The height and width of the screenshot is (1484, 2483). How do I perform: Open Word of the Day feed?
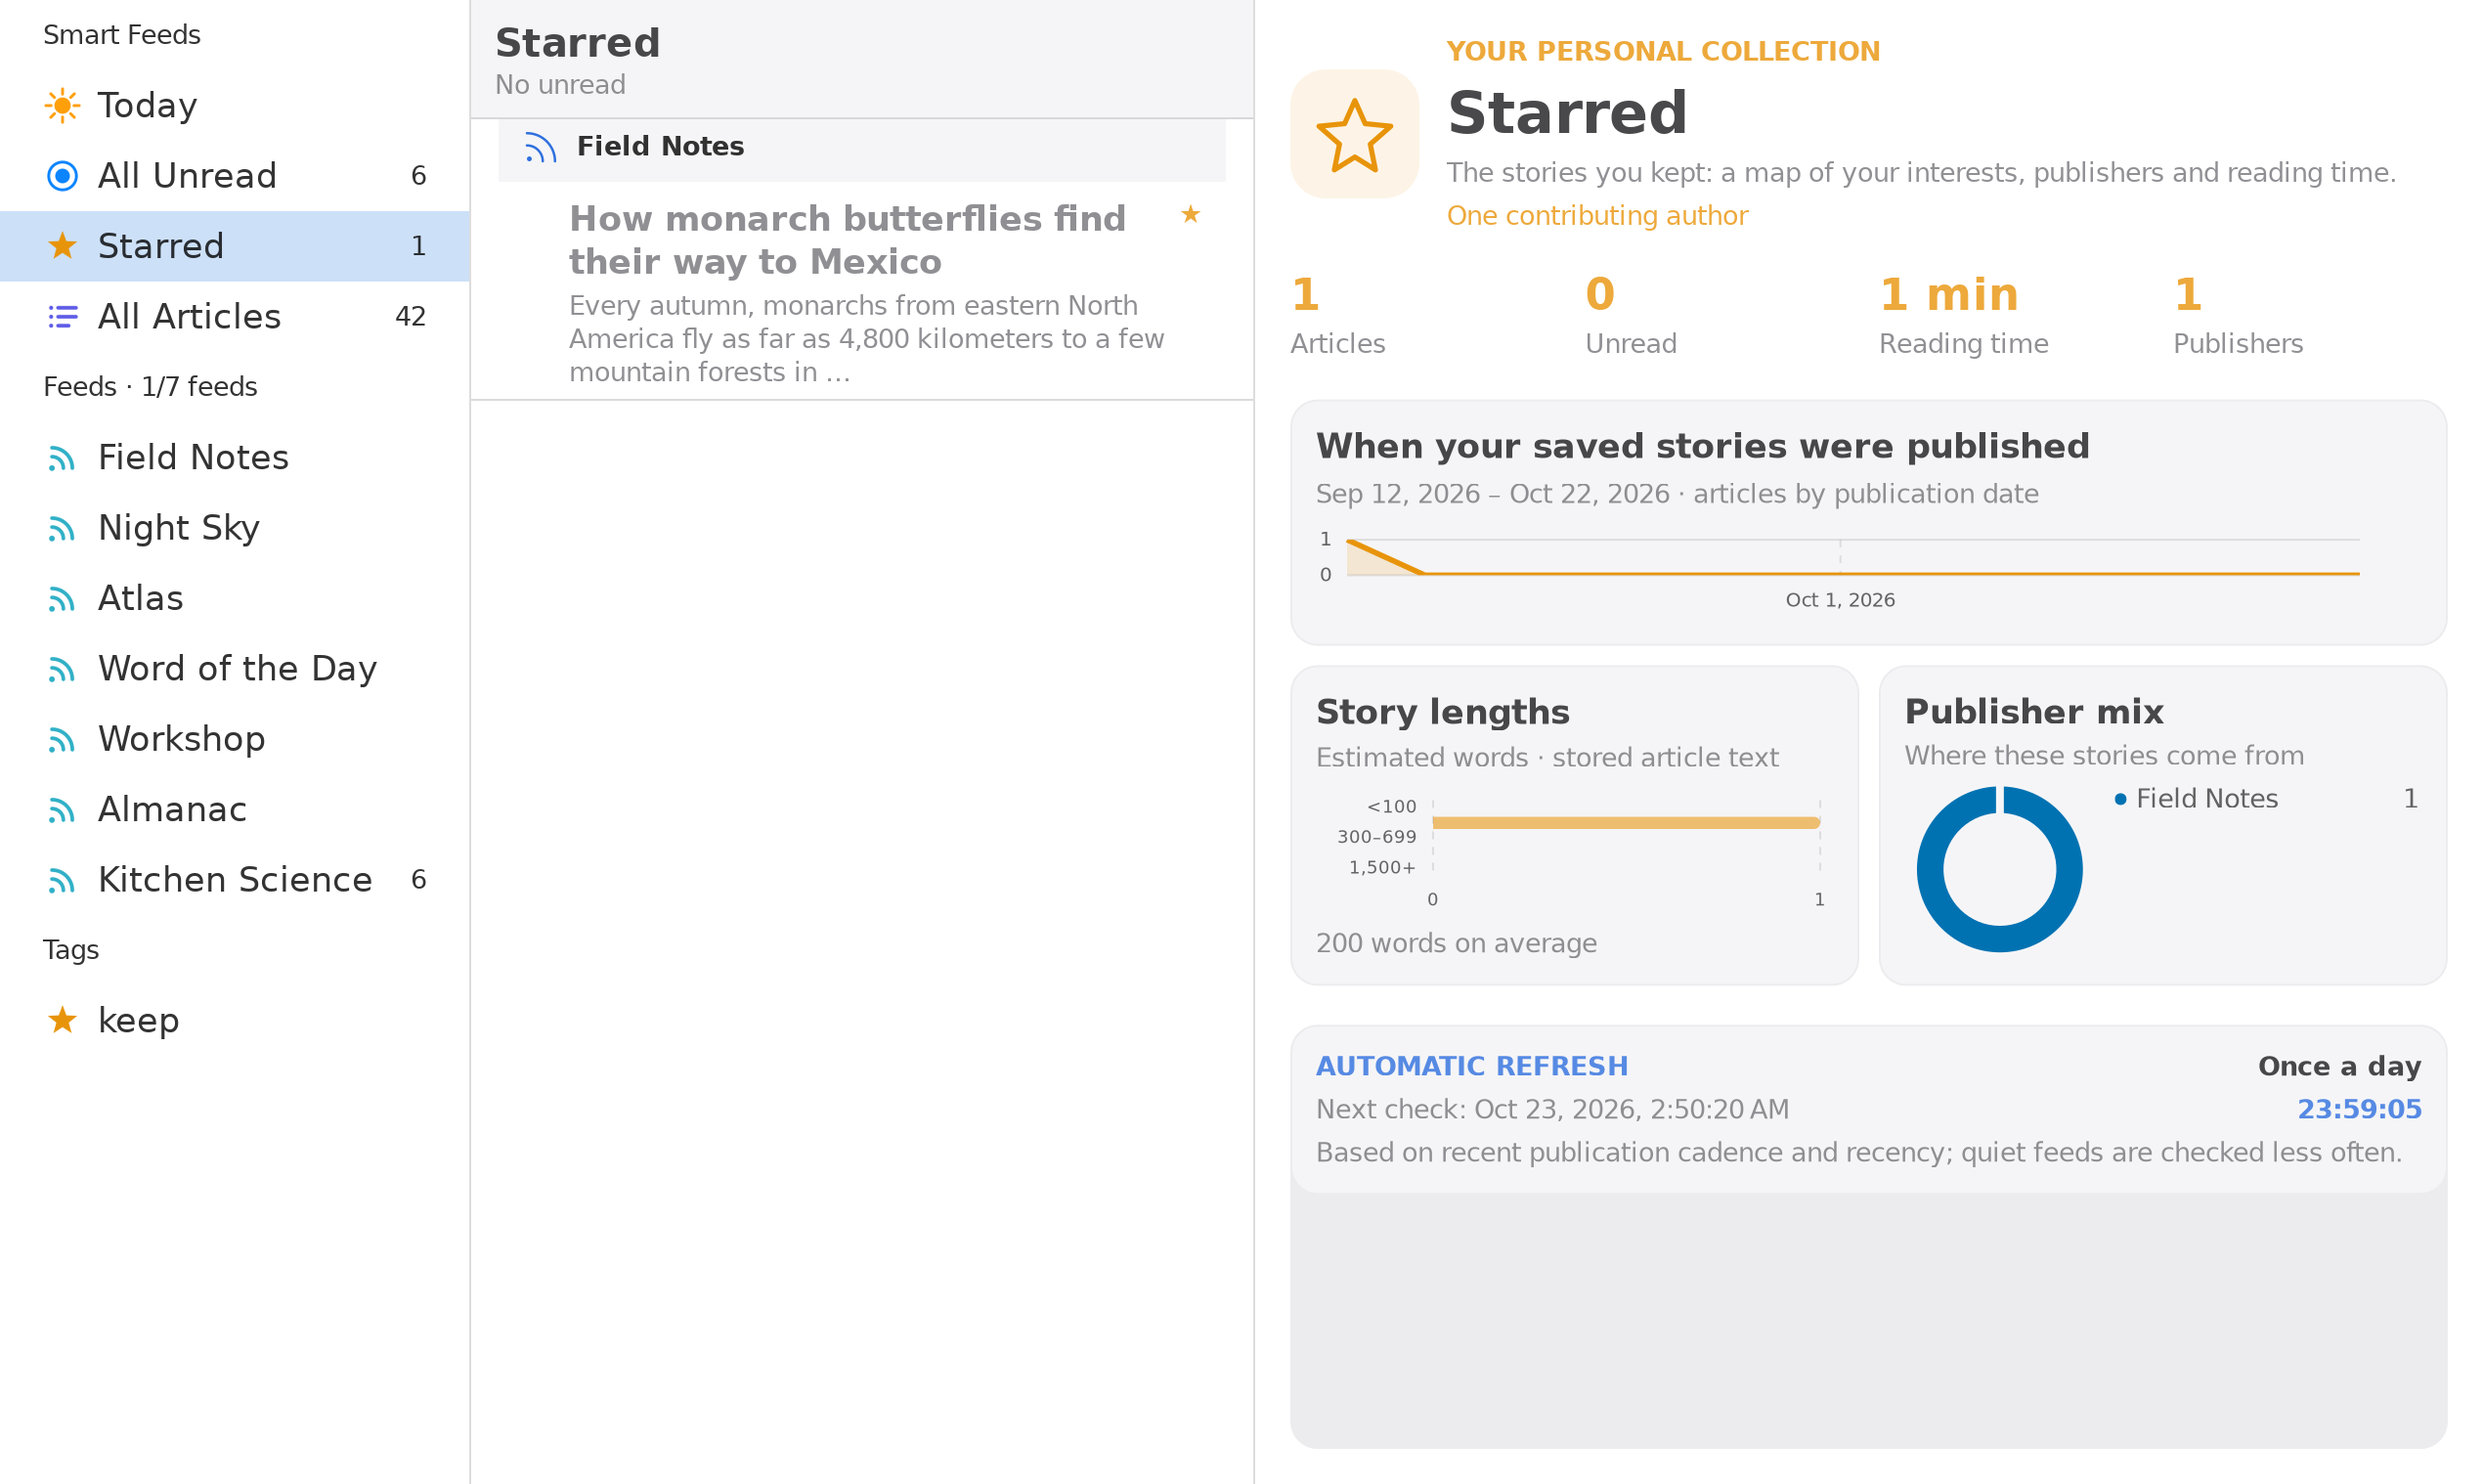coord(235,669)
